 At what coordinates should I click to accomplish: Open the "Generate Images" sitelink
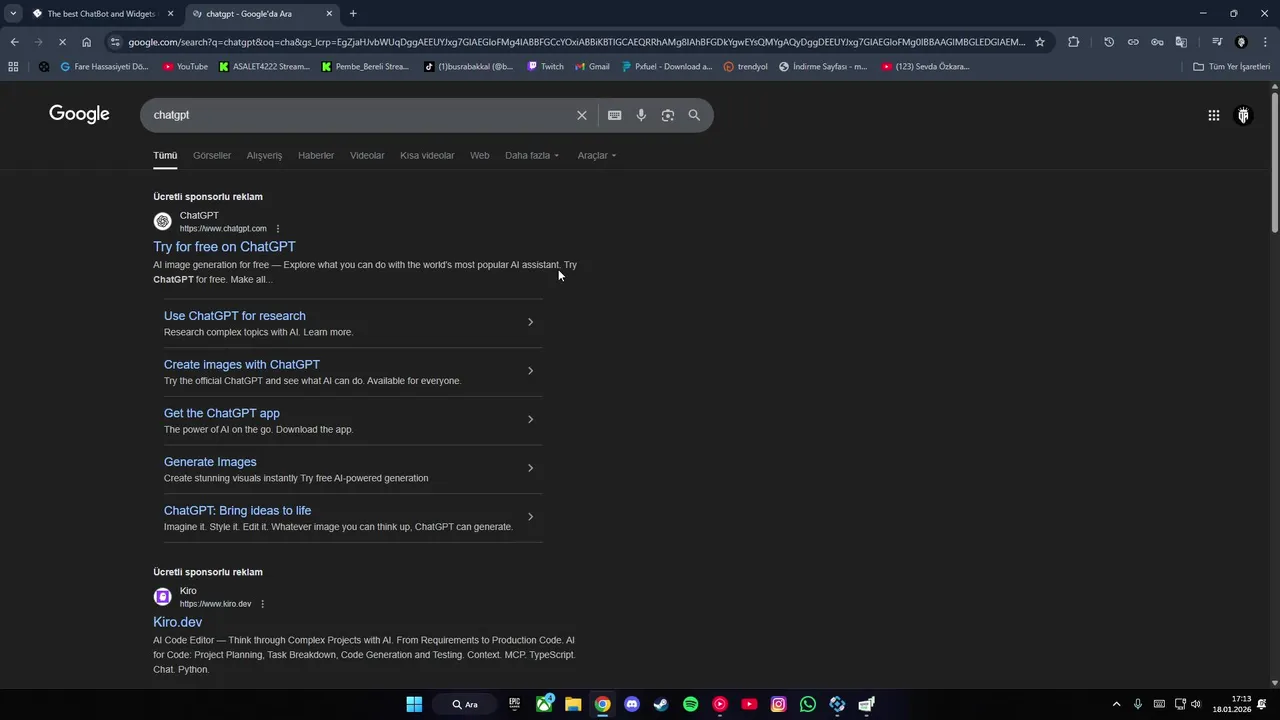coord(210,462)
